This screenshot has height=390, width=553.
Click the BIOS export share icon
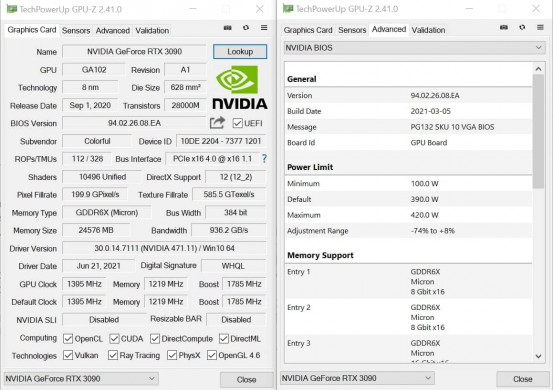pos(217,123)
